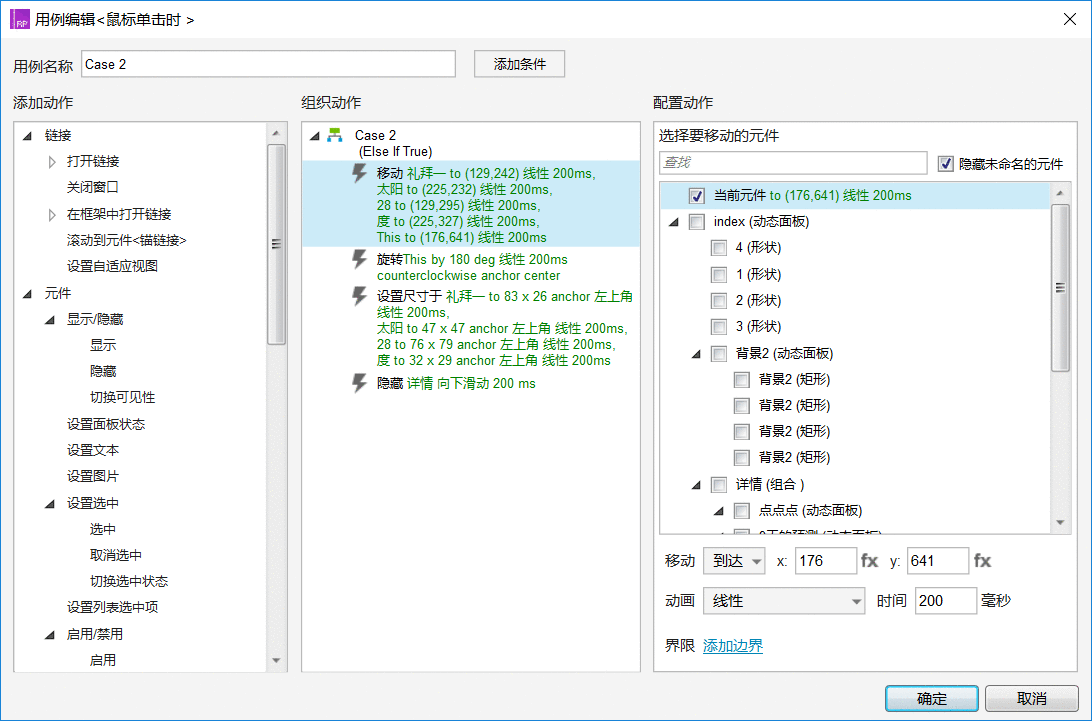This screenshot has height=721, width=1092.
Task: Collapse the 背景2 (动态面板) node
Action: (696, 354)
